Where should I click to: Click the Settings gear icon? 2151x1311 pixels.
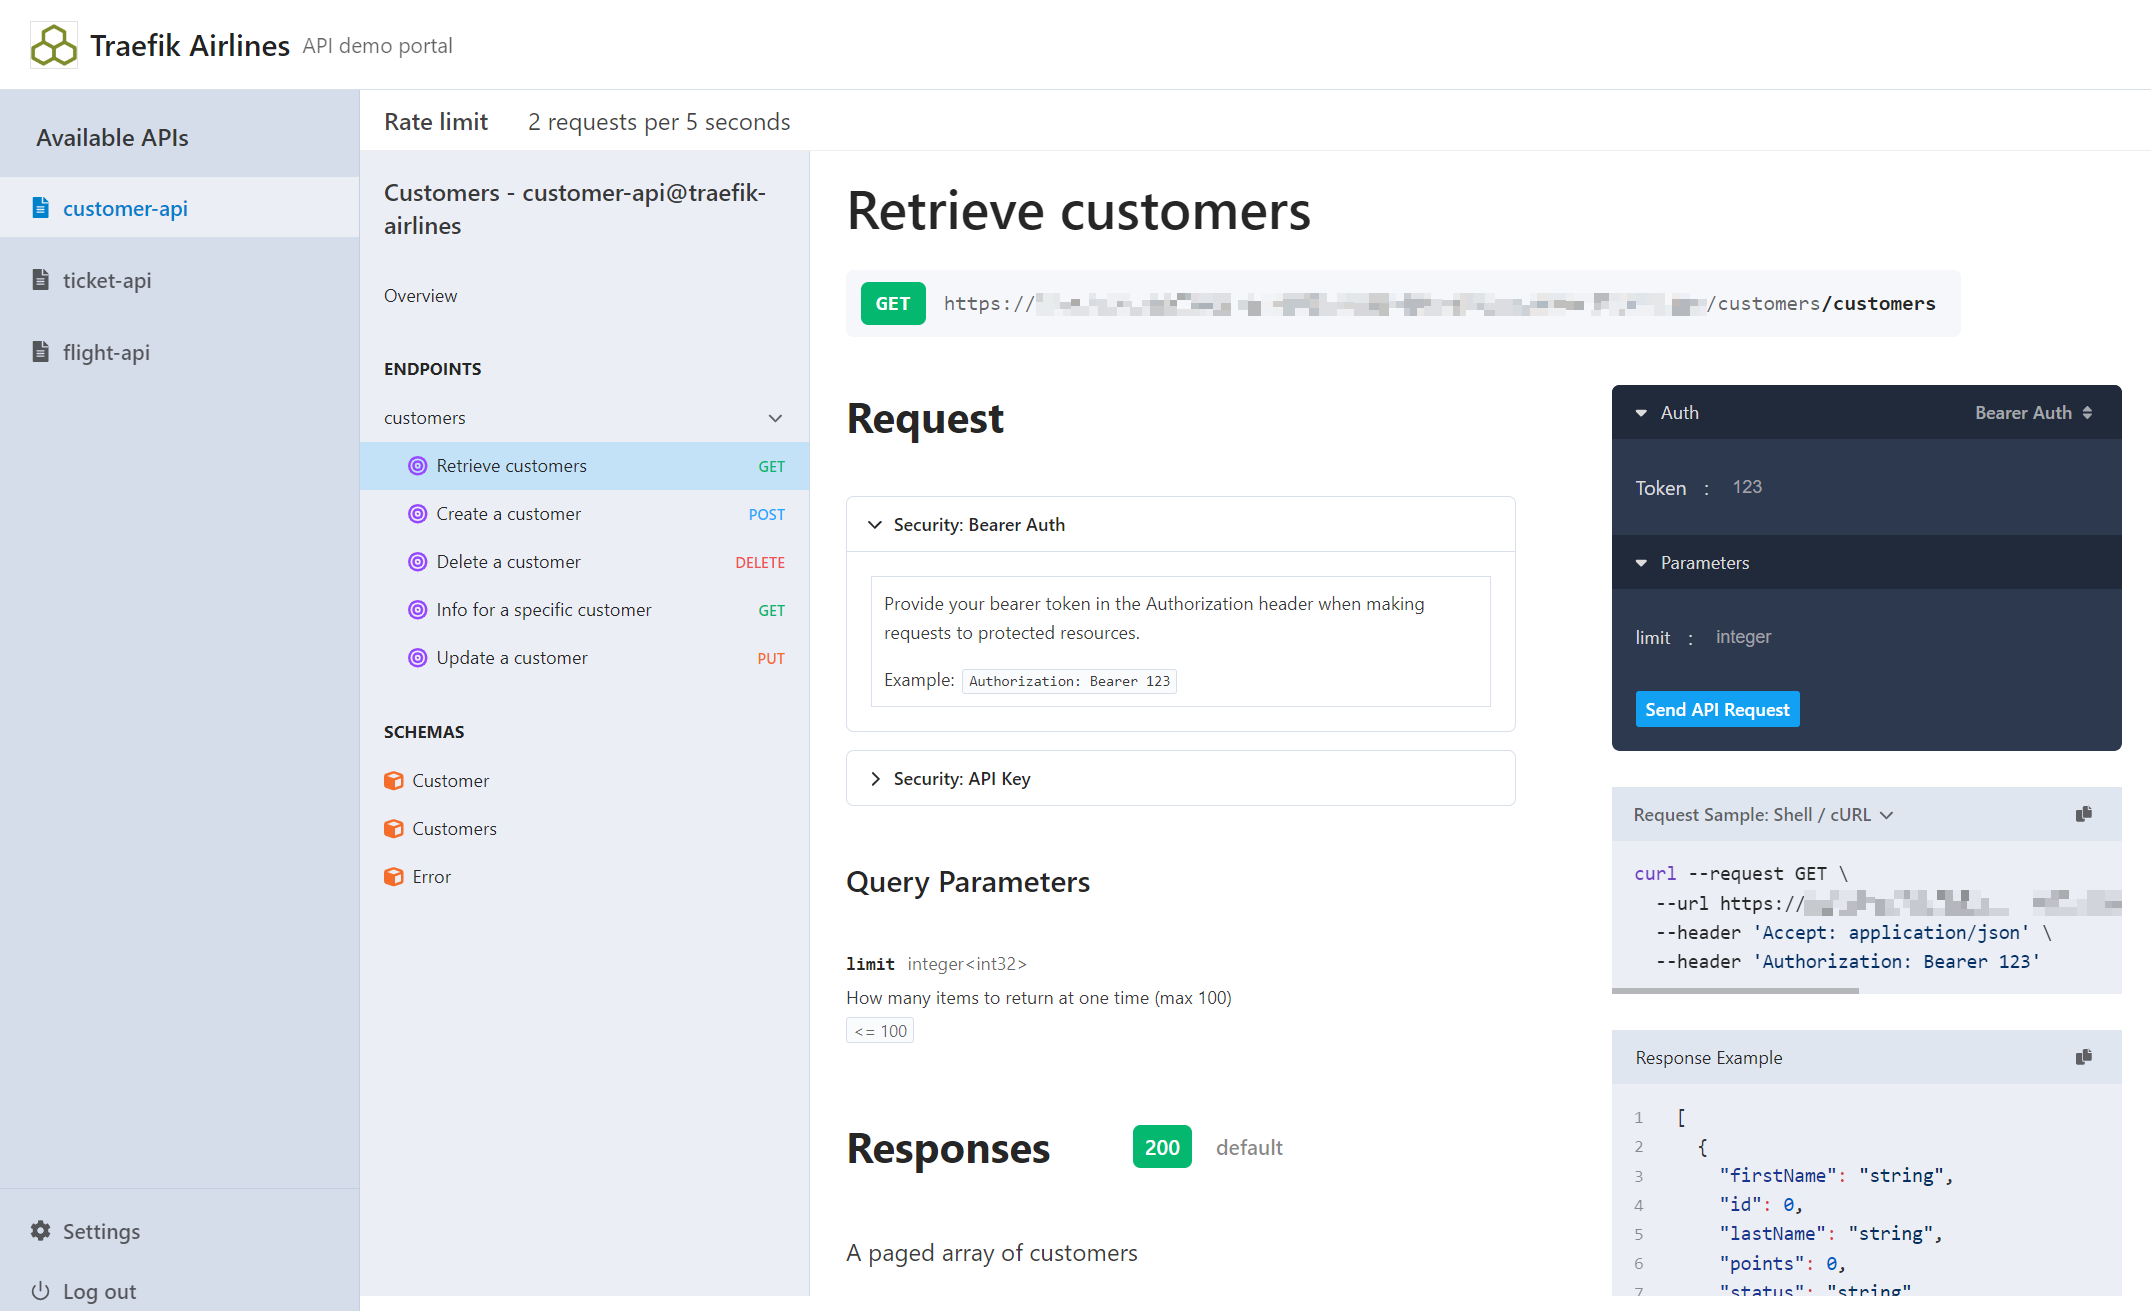[41, 1231]
